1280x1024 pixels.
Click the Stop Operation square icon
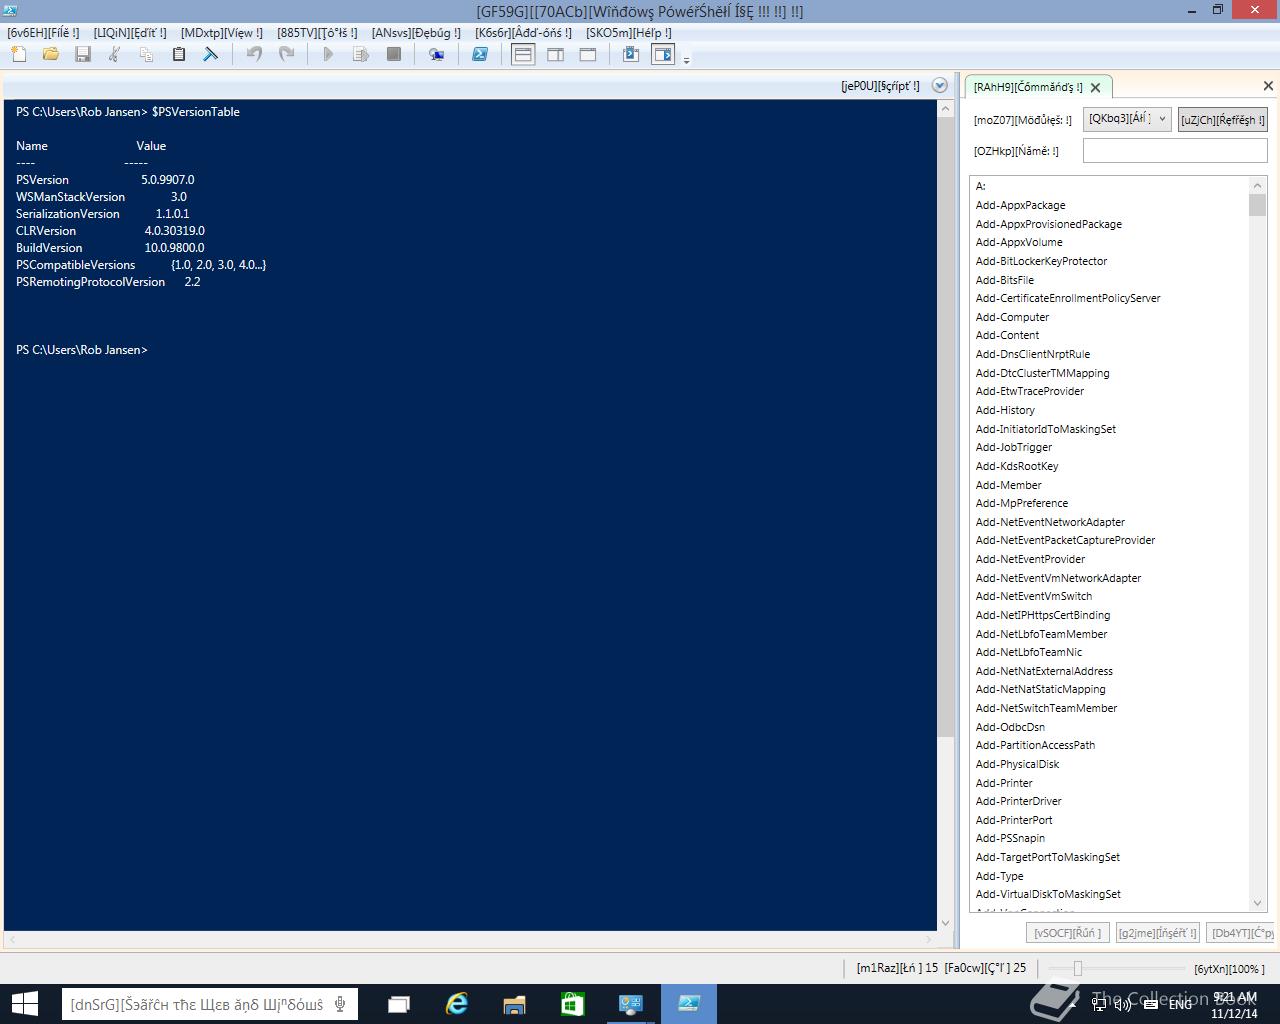coord(394,54)
